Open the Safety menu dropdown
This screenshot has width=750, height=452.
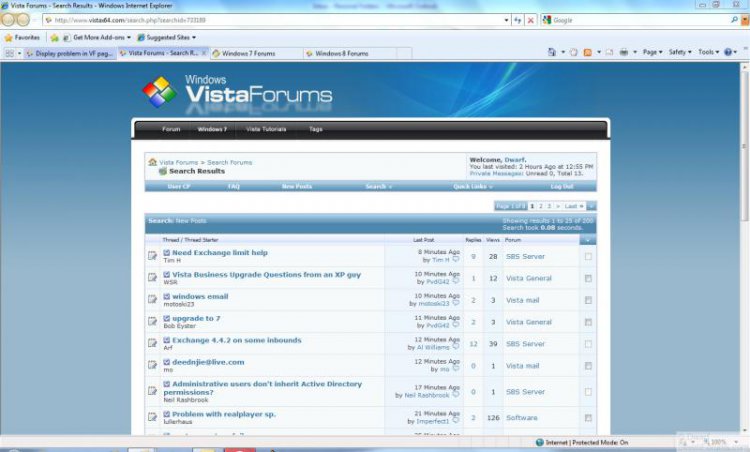[680, 52]
